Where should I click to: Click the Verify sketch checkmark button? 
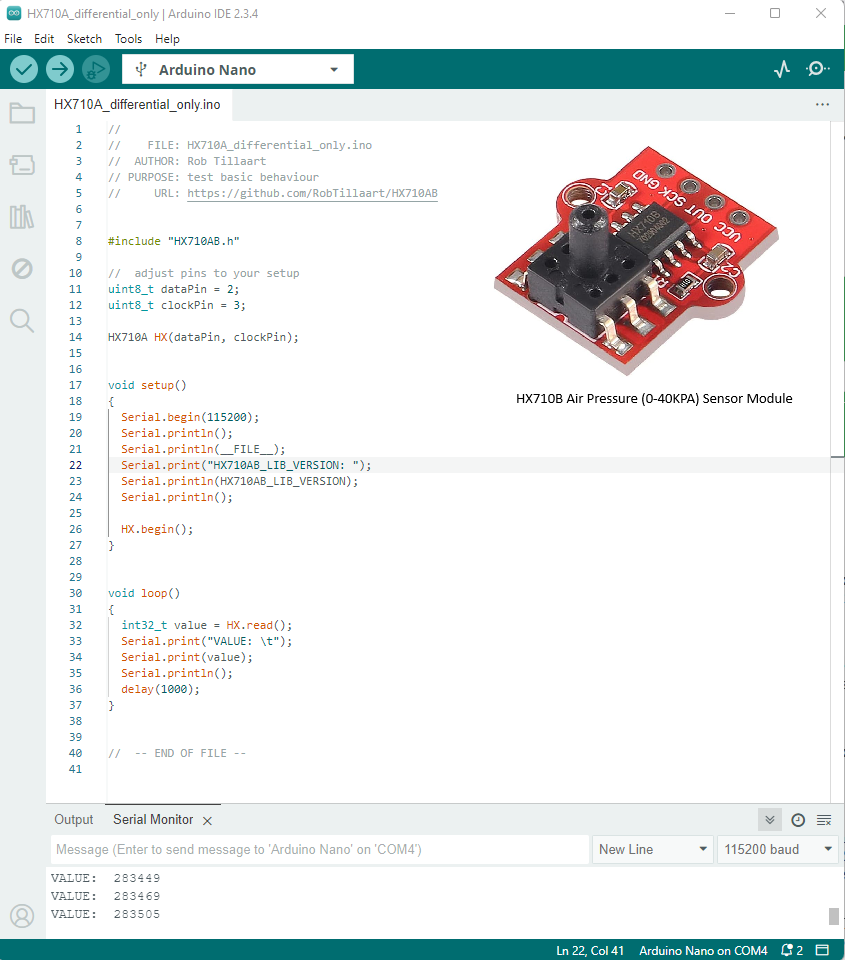point(24,69)
